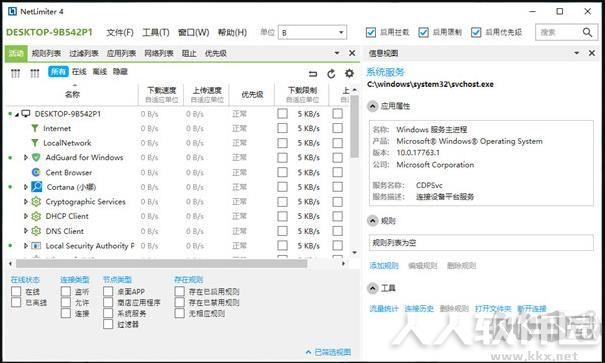Viewport: 605px width, 363px height.
Task: Click the scroll-down arrow of the list
Action: [x=354, y=253]
